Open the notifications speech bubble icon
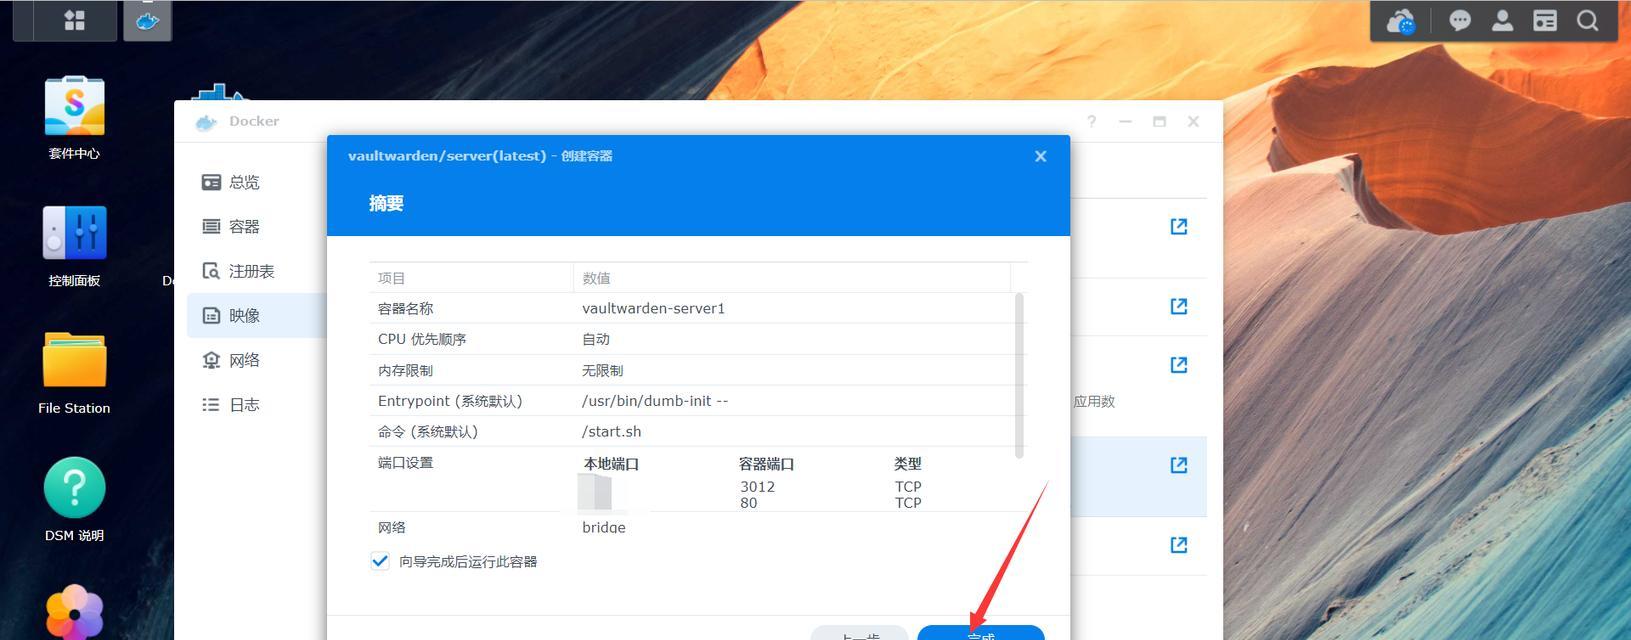Image resolution: width=1631 pixels, height=640 pixels. coord(1460,21)
